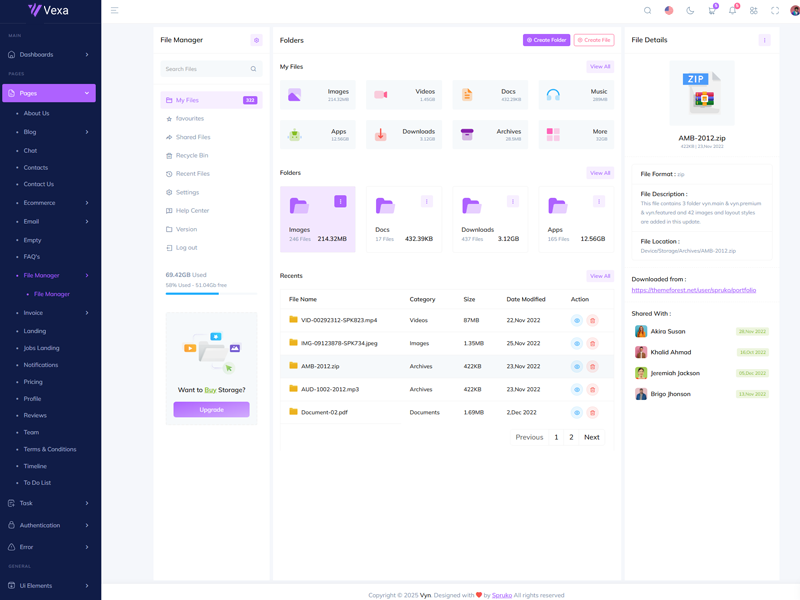Screen dimensions: 800x600
Task: Enter fullscreen mode from the header
Action: tap(775, 11)
